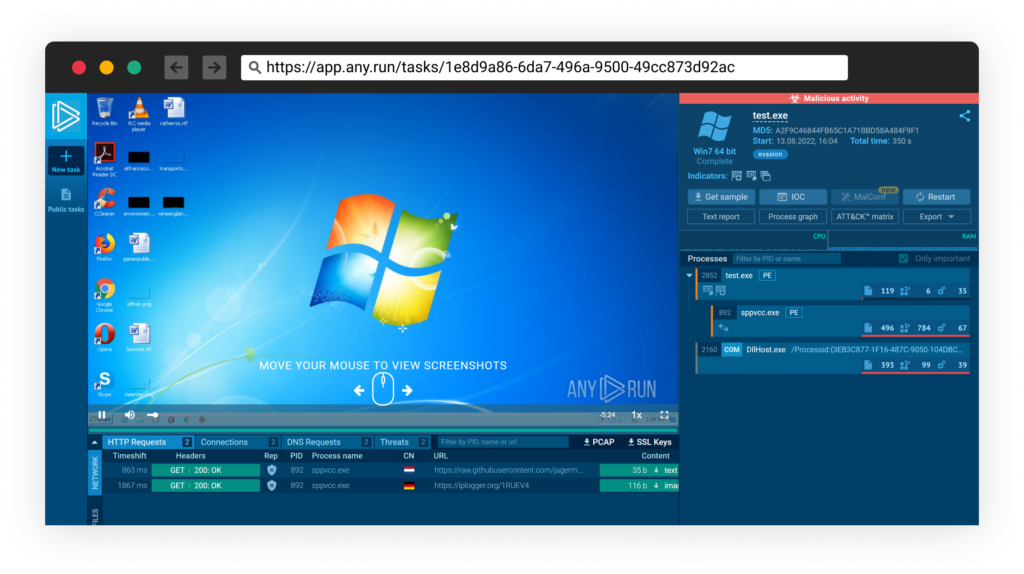Open the Export dropdown
The height and width of the screenshot is (574, 1024).
coord(936,217)
